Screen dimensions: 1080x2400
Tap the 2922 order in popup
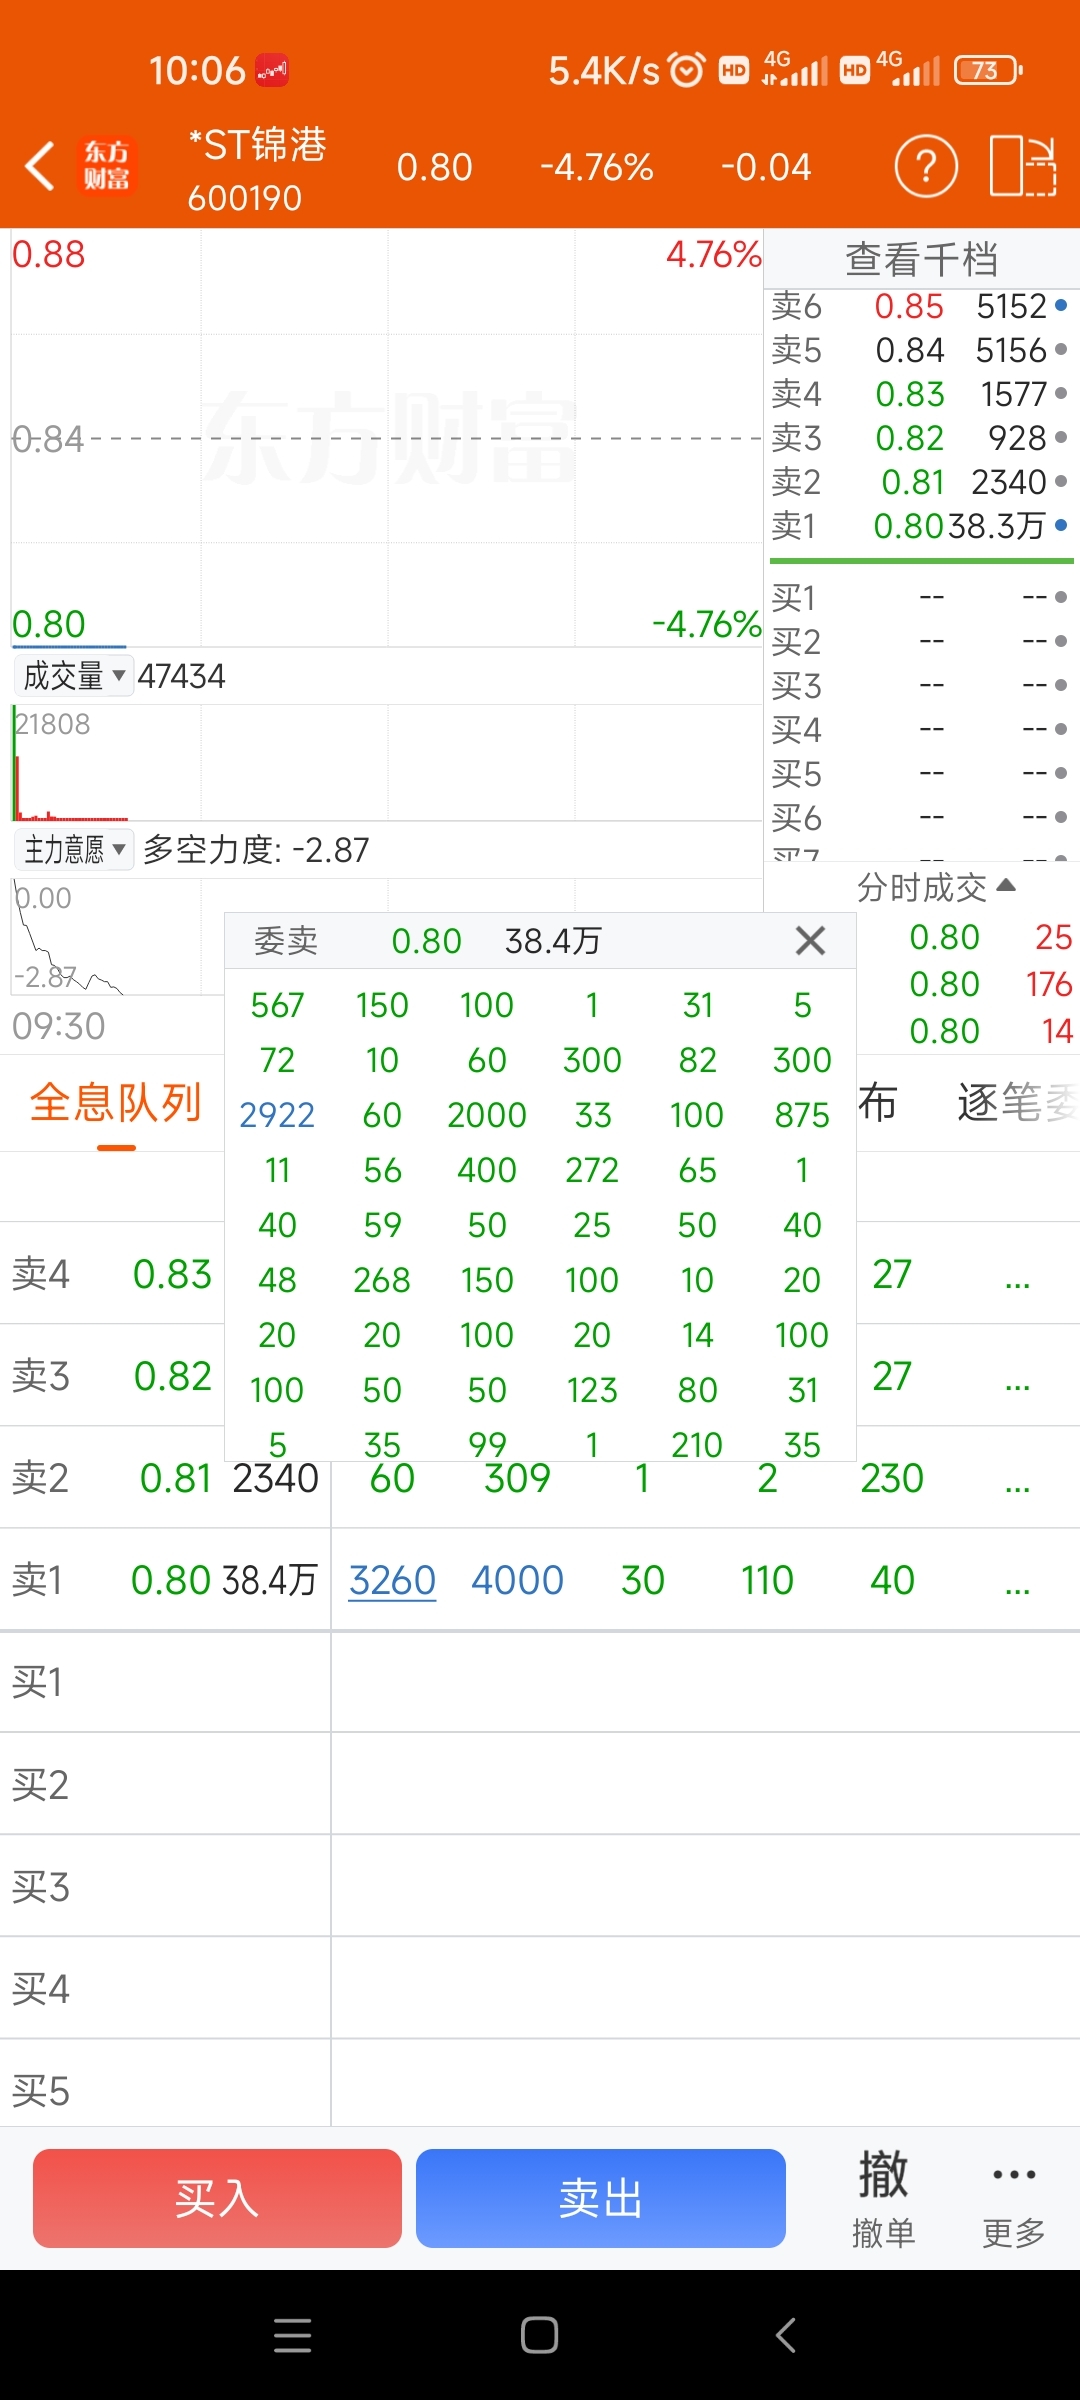pos(277,1114)
